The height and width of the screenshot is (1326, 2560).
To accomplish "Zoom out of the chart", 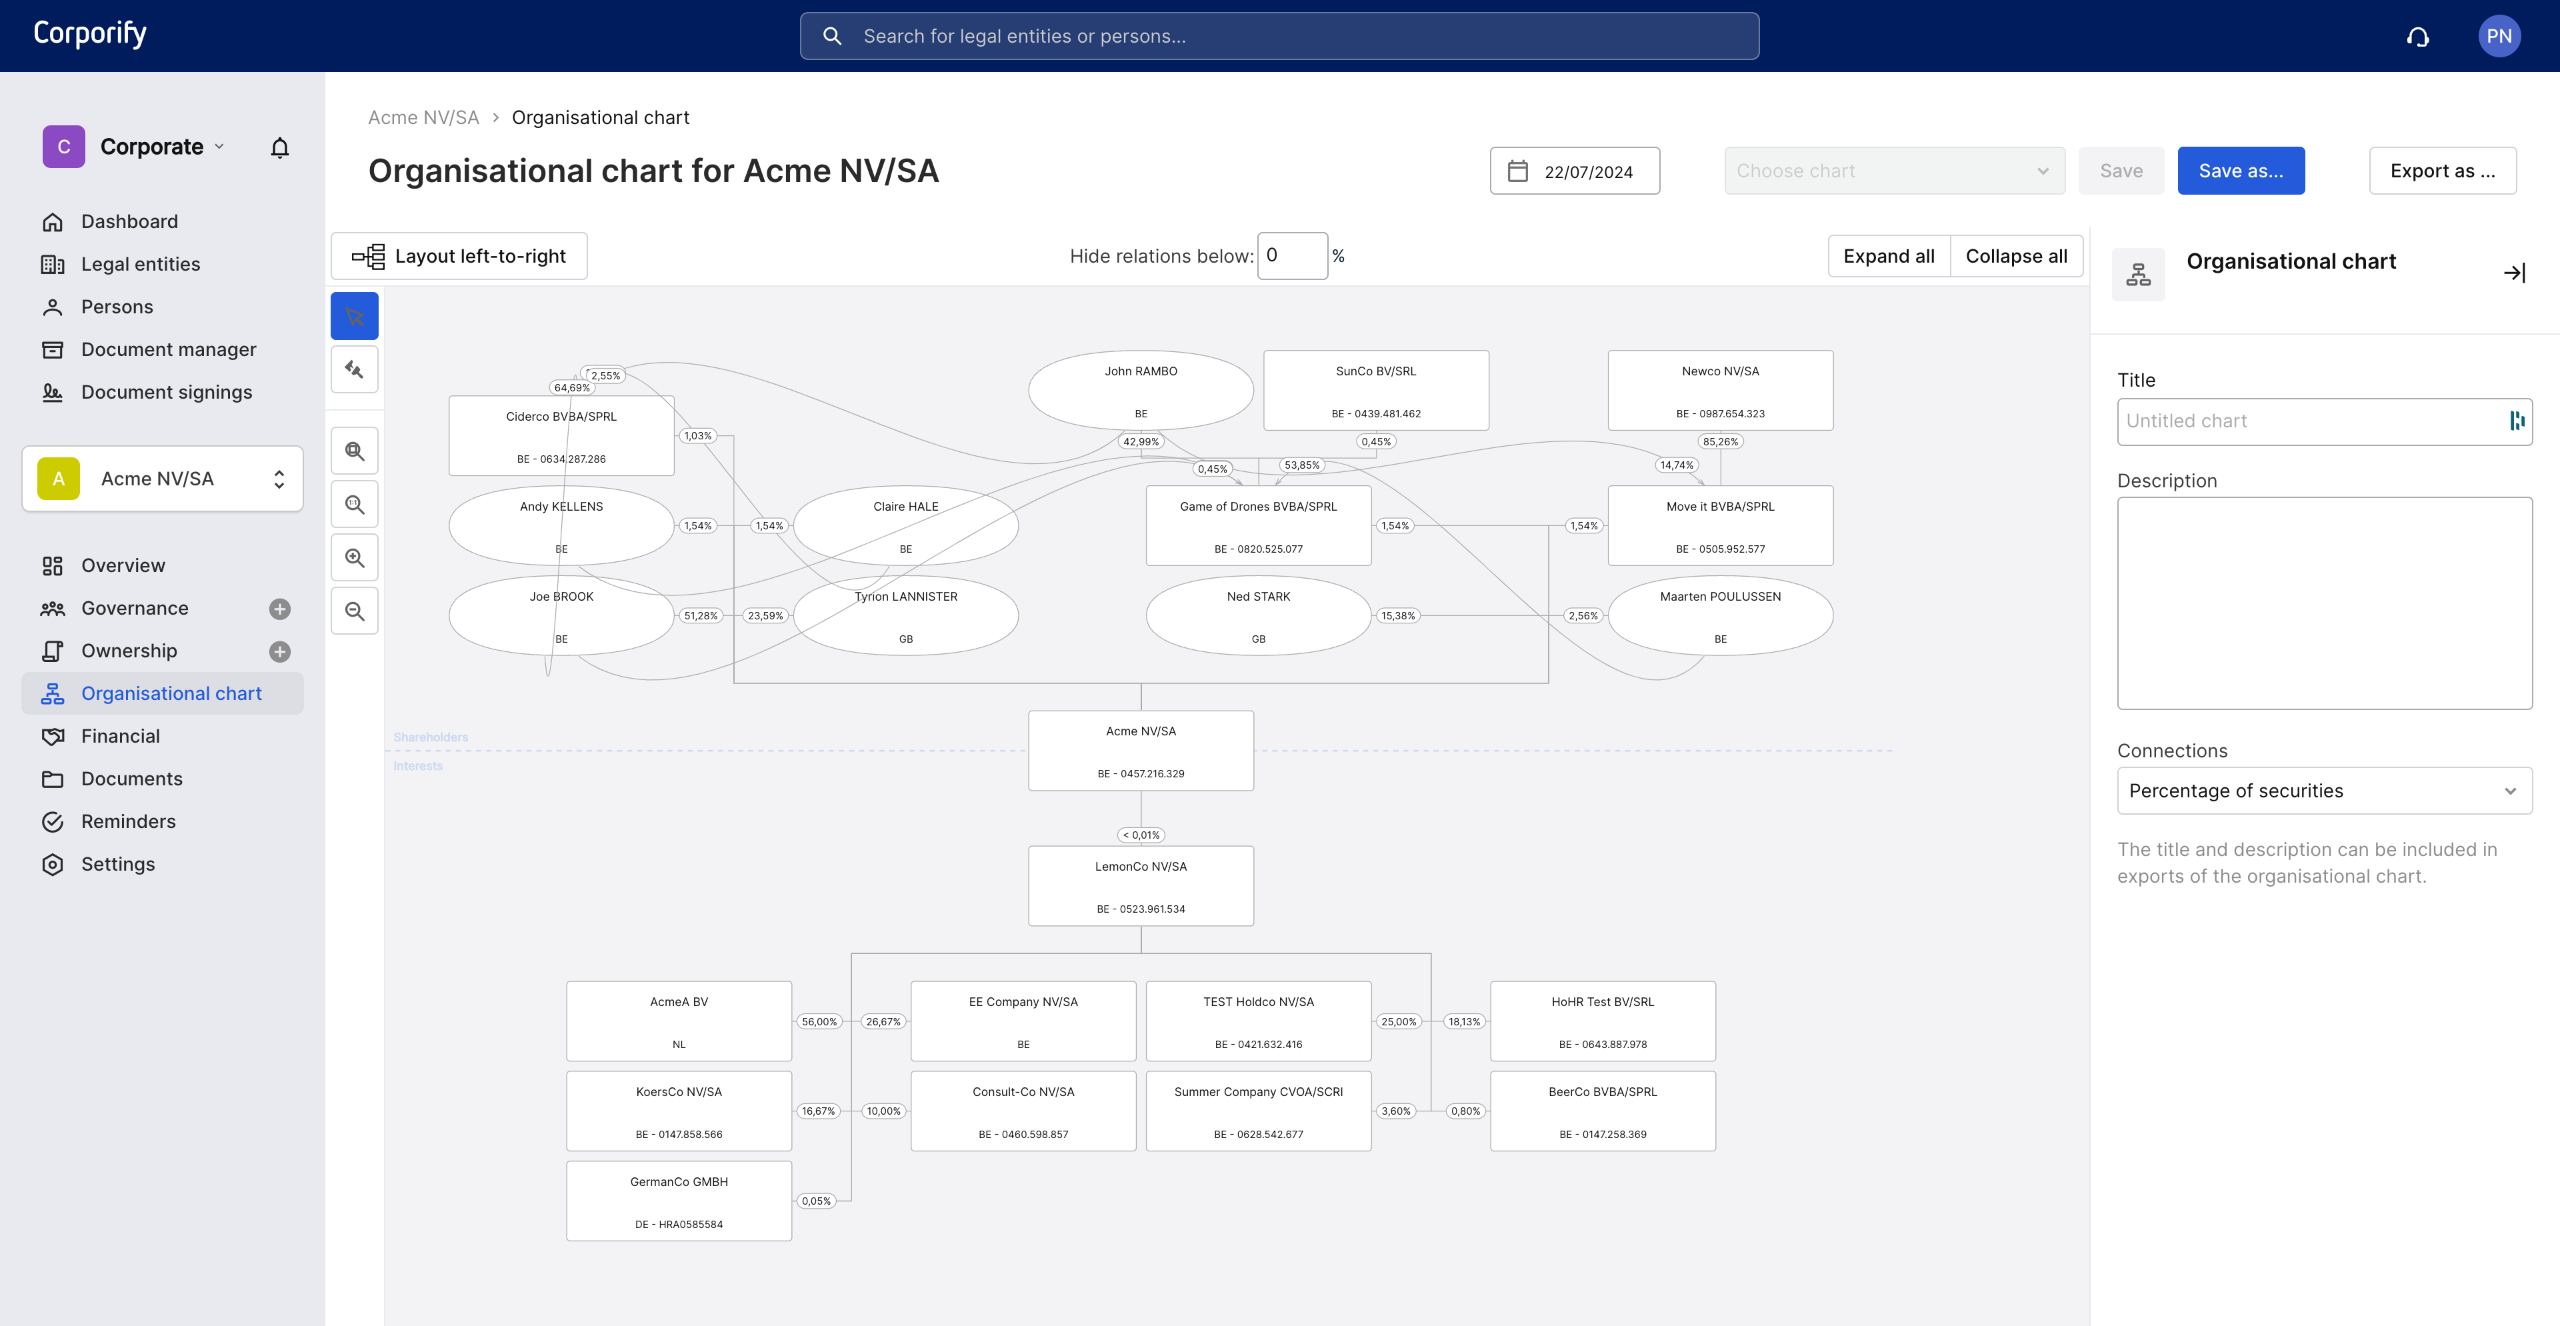I will (x=354, y=611).
